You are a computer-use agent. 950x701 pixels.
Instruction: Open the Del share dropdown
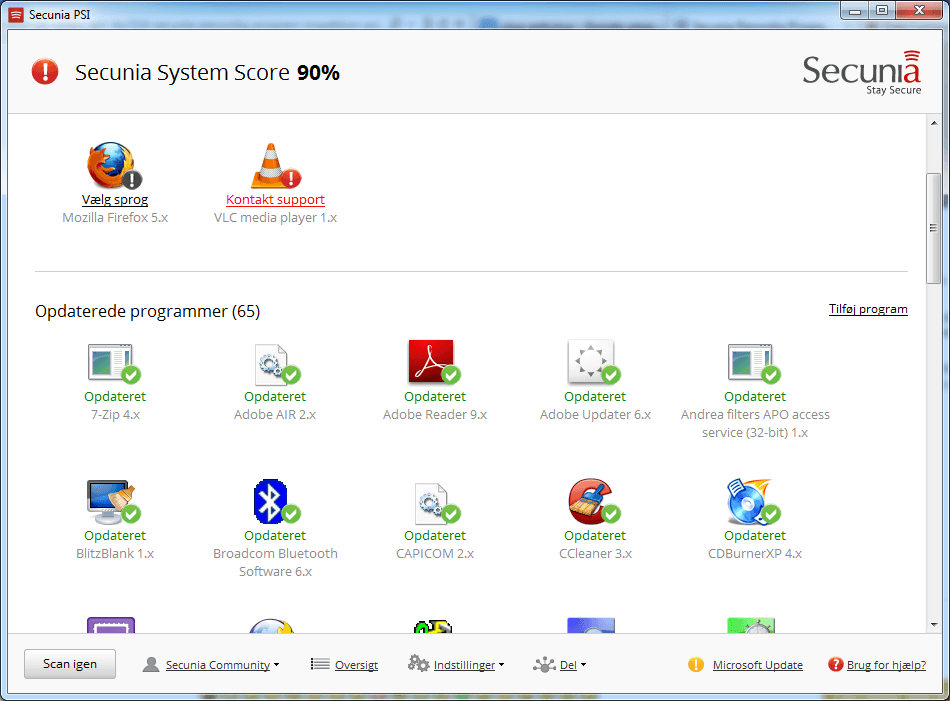(x=567, y=665)
